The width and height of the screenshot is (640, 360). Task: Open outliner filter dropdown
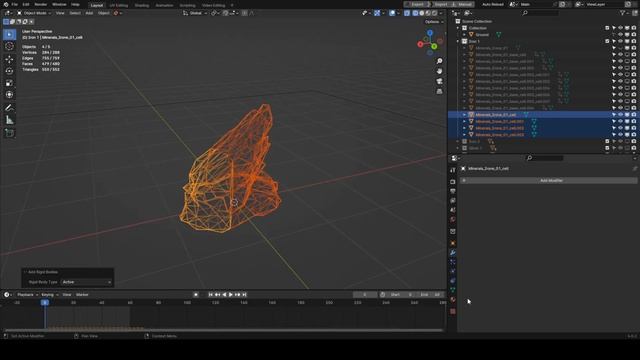click(624, 13)
